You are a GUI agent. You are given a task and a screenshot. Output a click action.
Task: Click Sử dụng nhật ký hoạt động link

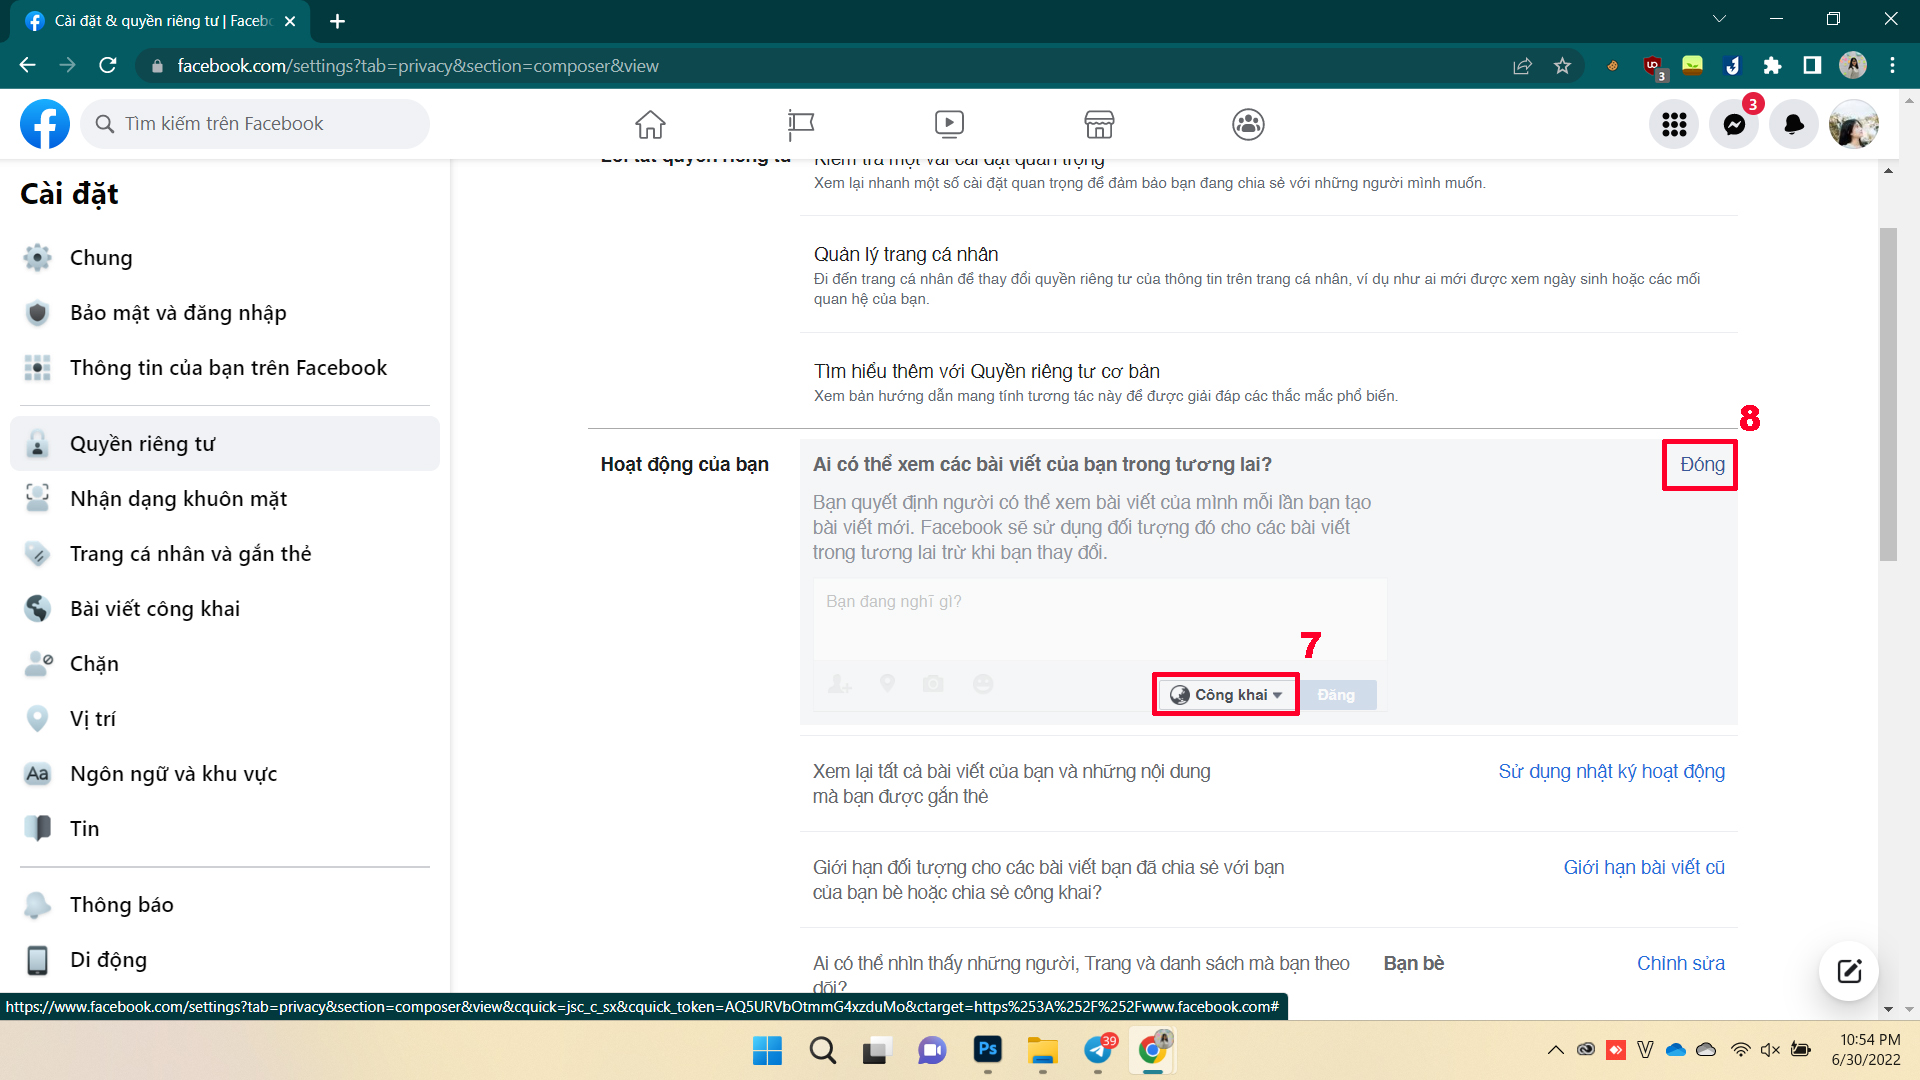pyautogui.click(x=1611, y=771)
